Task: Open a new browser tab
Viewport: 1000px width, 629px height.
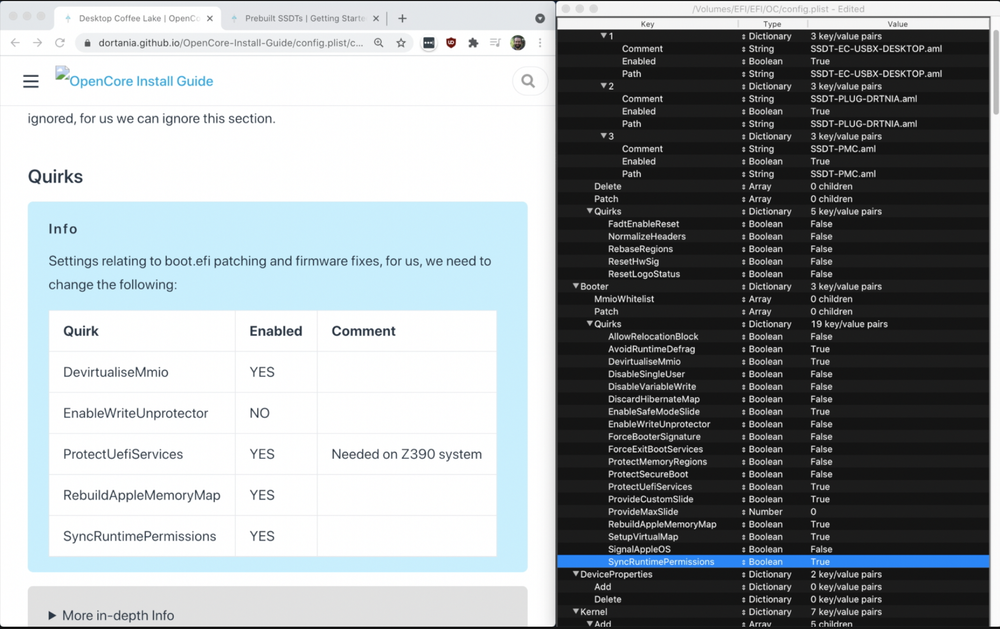Action: 402,18
